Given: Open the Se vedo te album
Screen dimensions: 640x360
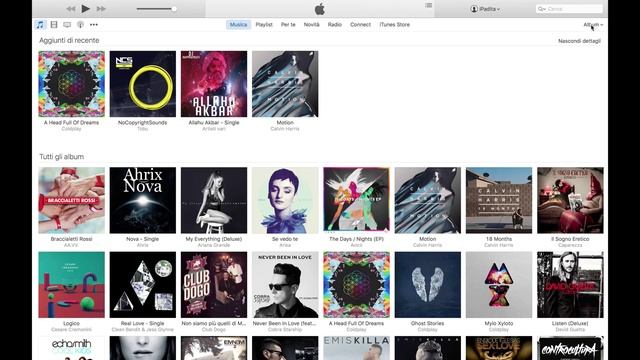Looking at the screenshot, I should tap(285, 200).
